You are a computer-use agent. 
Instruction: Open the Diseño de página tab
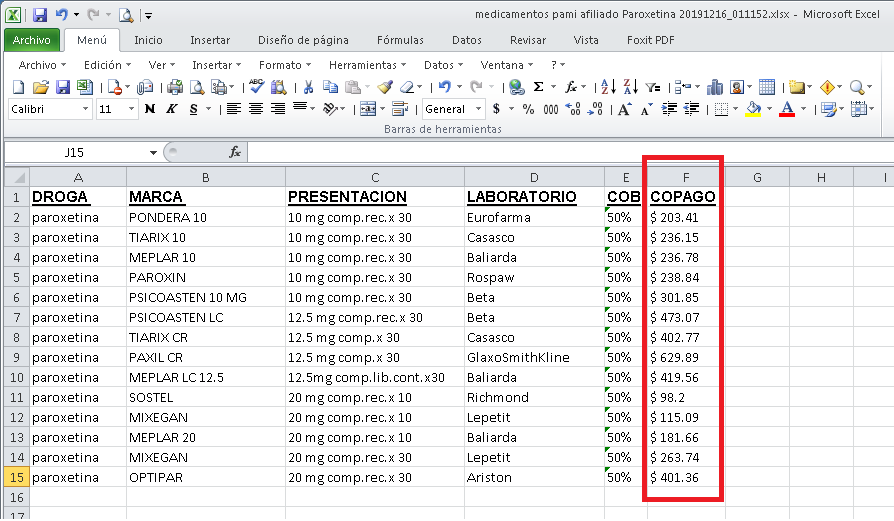303,40
